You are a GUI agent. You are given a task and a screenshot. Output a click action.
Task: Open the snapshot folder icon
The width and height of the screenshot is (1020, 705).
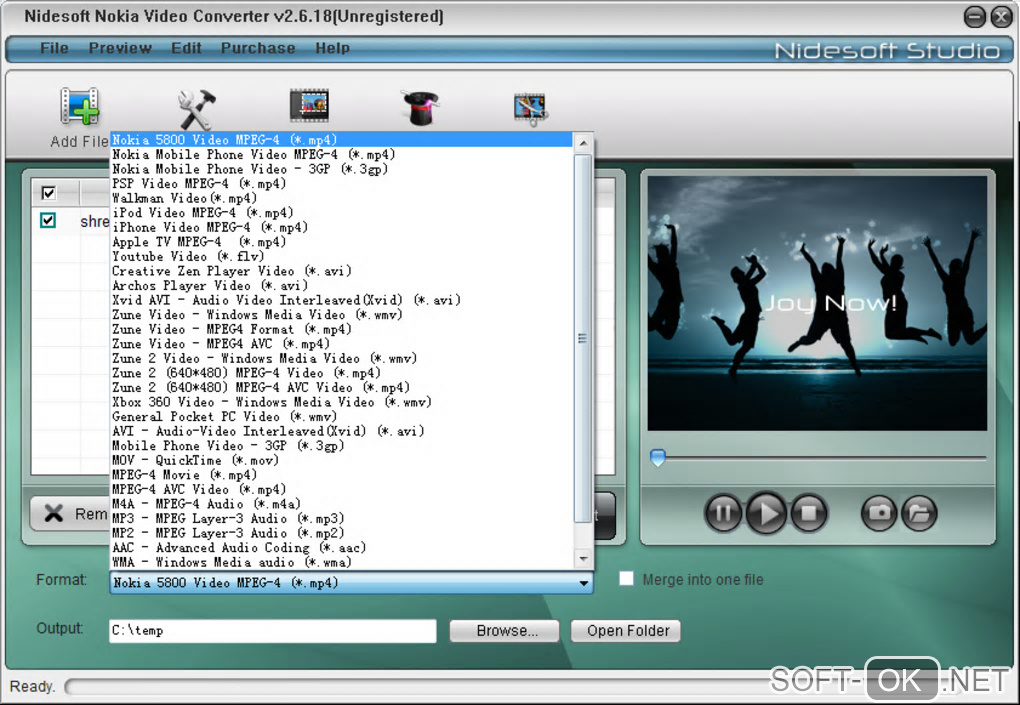click(x=919, y=513)
